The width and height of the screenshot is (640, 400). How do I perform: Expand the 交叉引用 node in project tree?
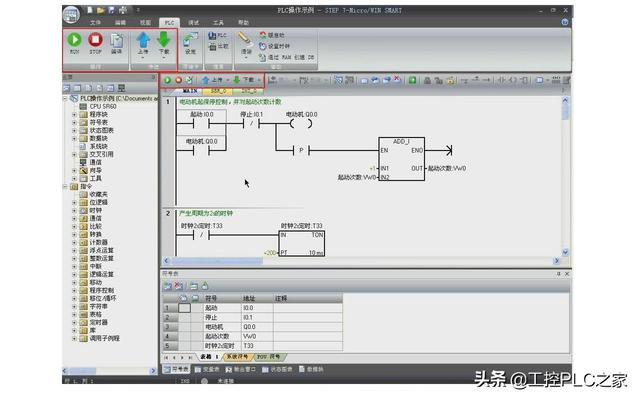tap(74, 154)
